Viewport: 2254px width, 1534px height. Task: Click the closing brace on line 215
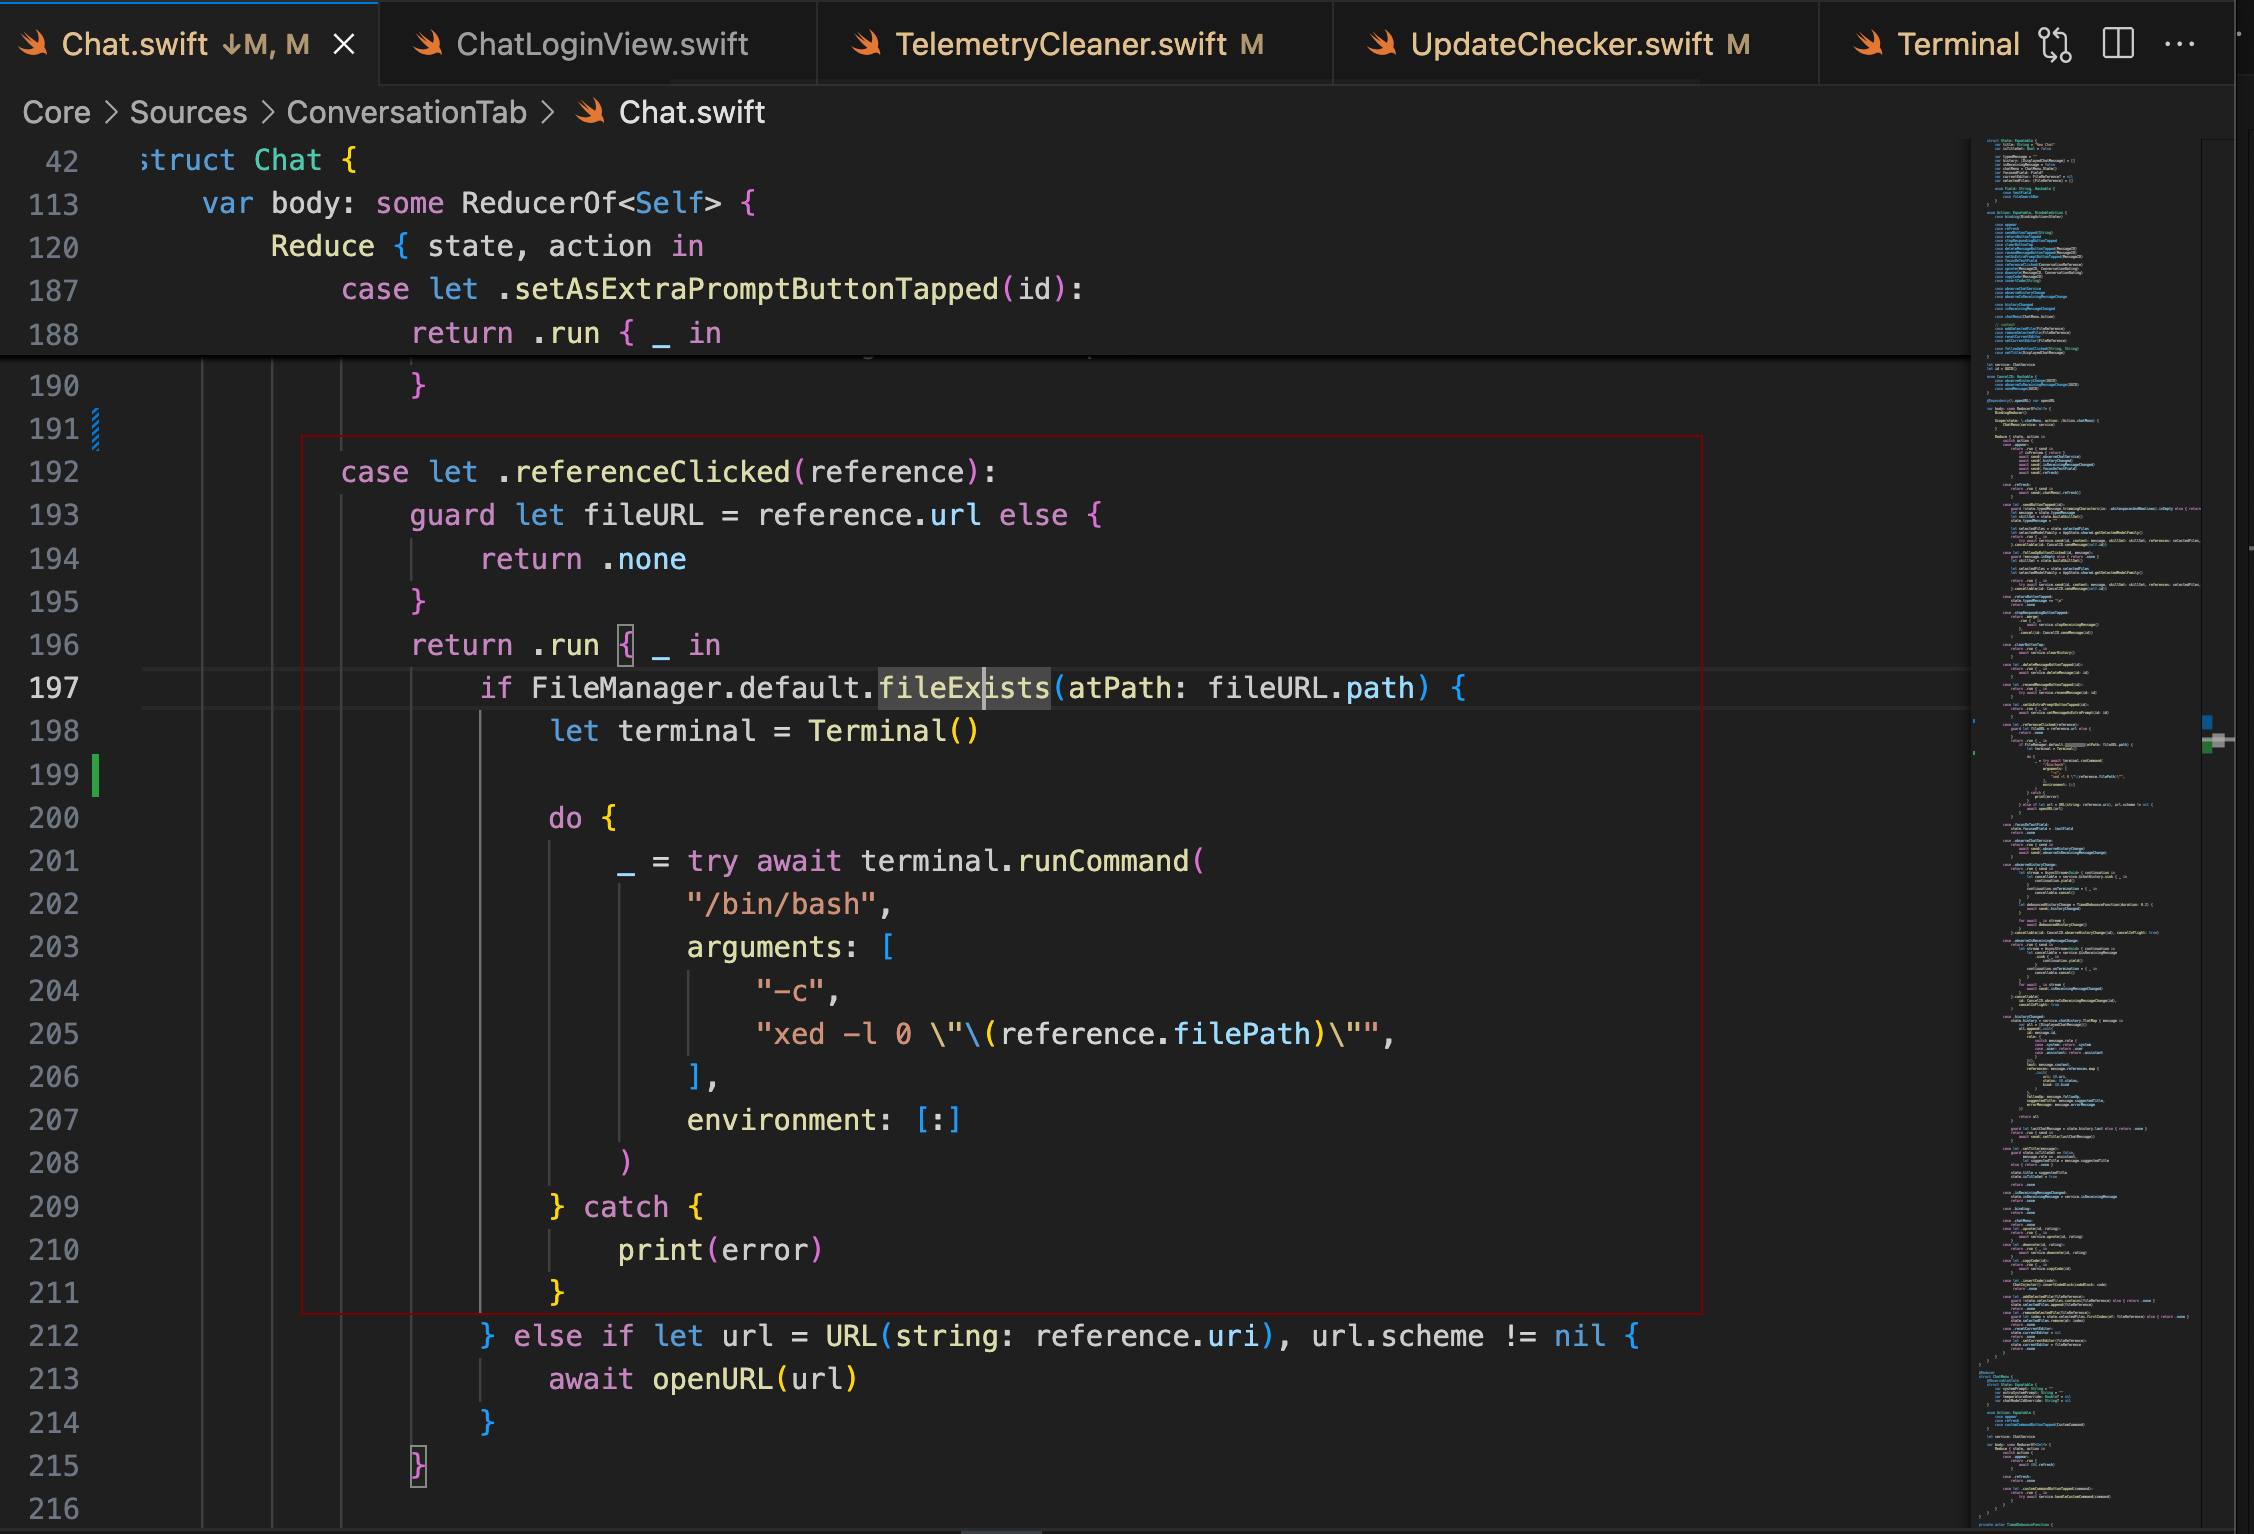(418, 1466)
